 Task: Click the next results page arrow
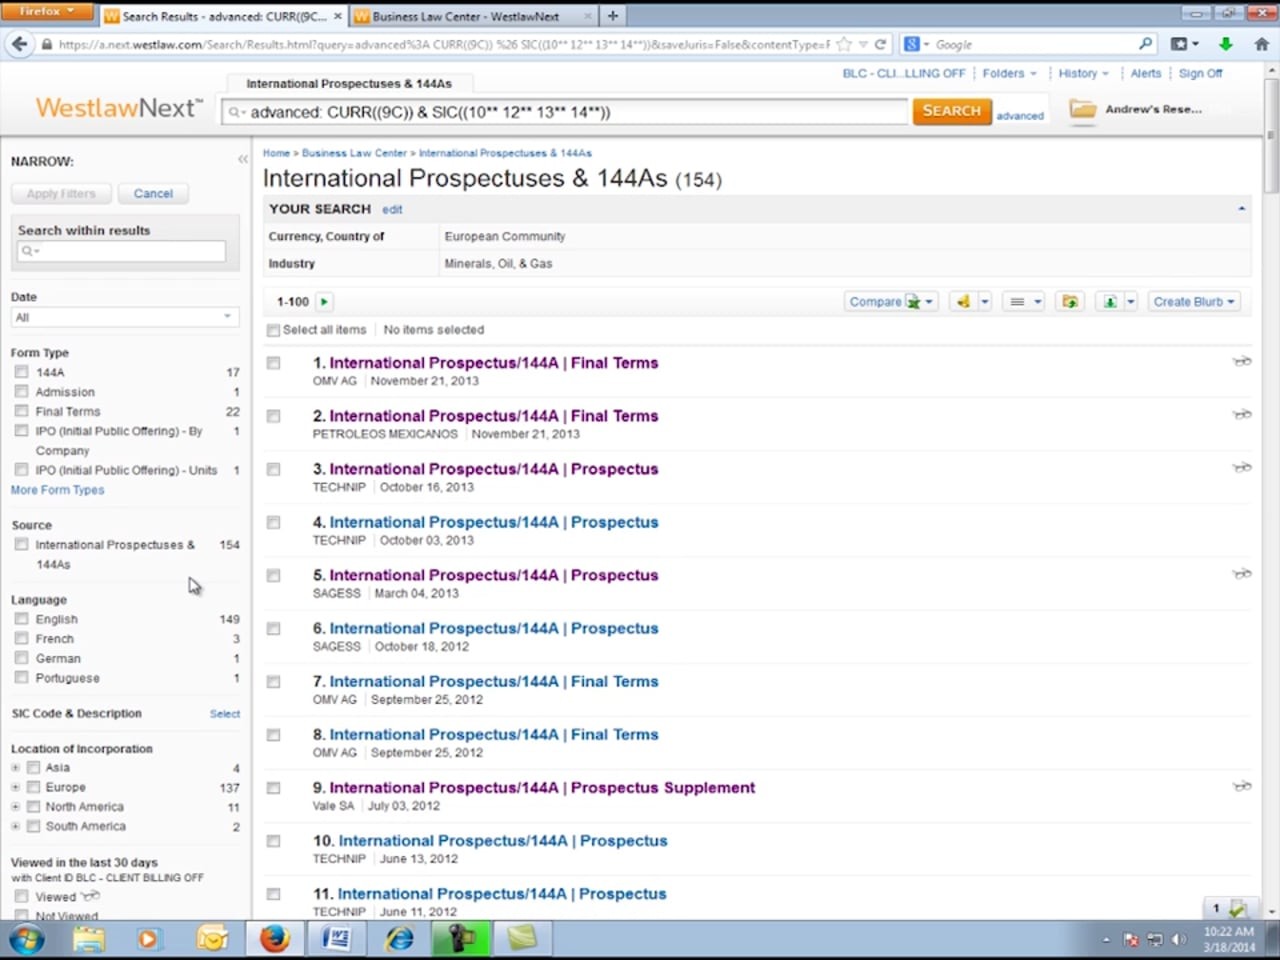pyautogui.click(x=324, y=302)
